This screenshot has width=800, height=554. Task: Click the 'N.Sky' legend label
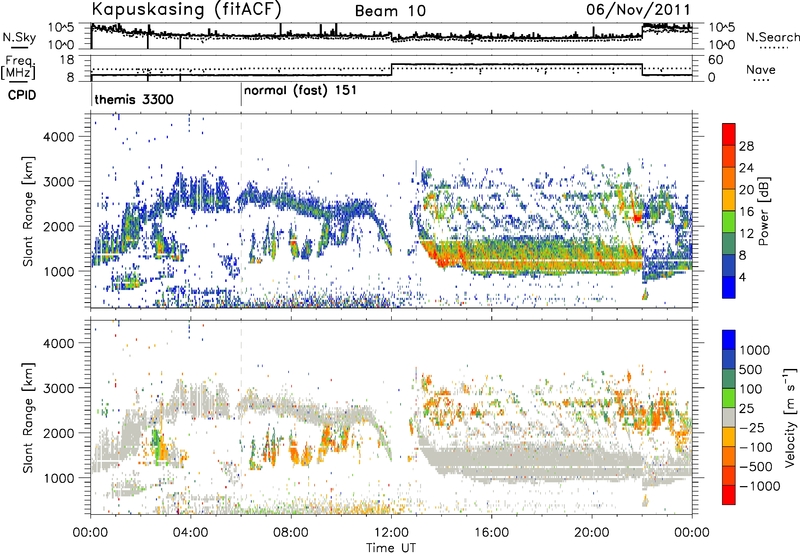pyautogui.click(x=19, y=37)
